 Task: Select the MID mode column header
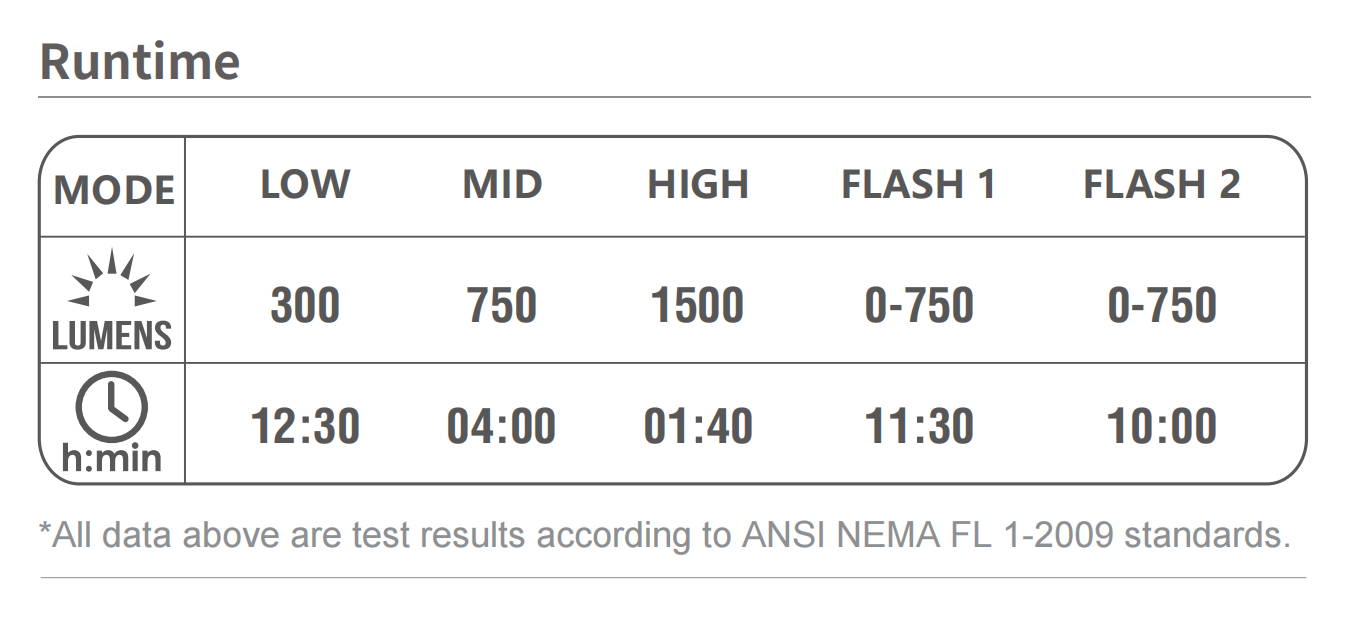pyautogui.click(x=502, y=185)
